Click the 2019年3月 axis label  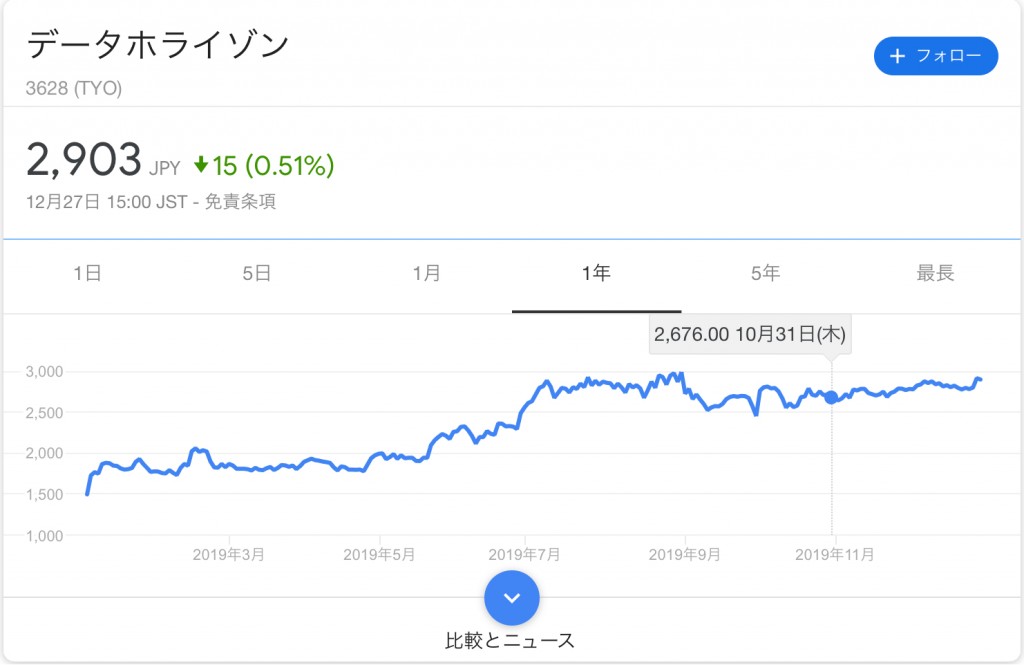(x=229, y=555)
